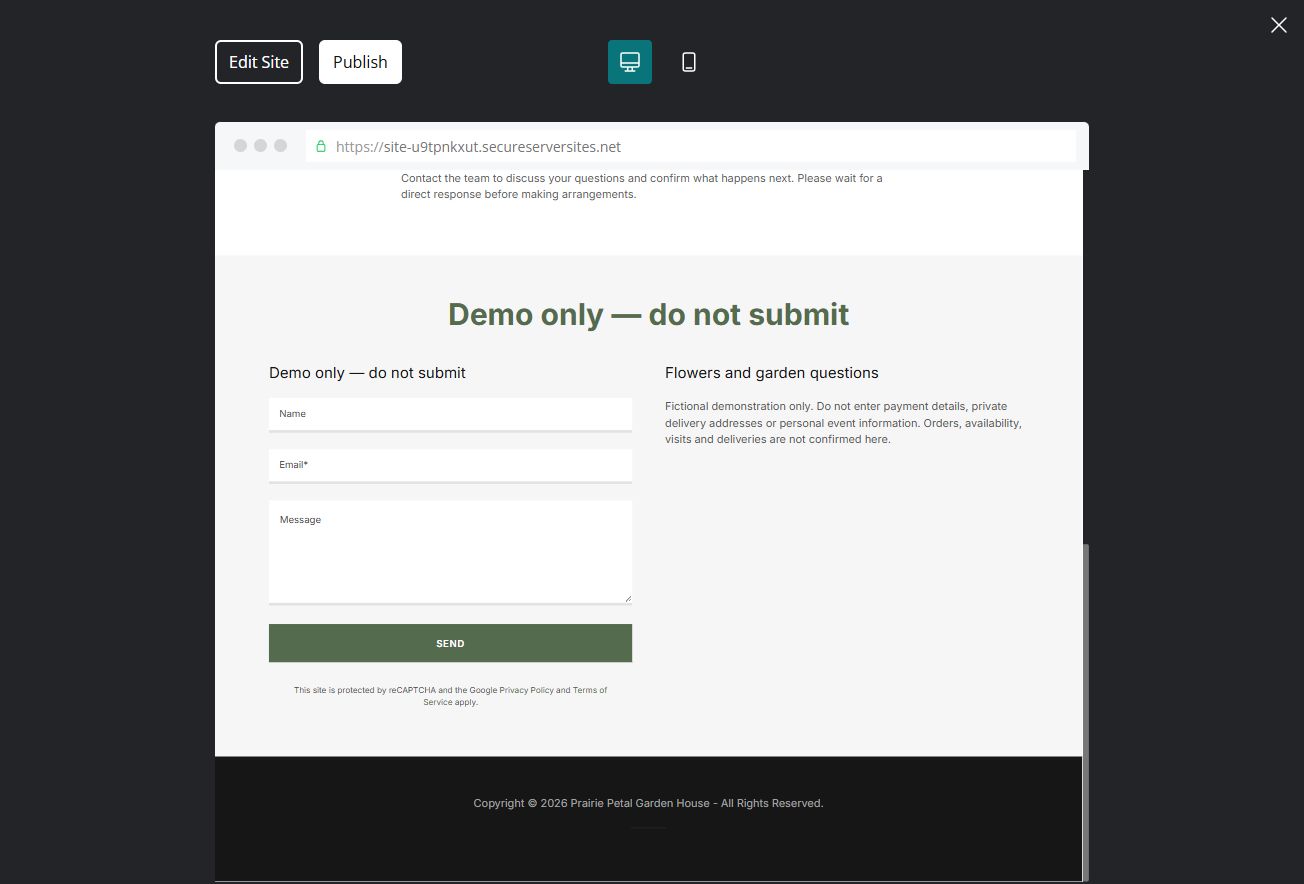Close the site preview
Viewport: 1304px width, 884px height.
point(1278,25)
